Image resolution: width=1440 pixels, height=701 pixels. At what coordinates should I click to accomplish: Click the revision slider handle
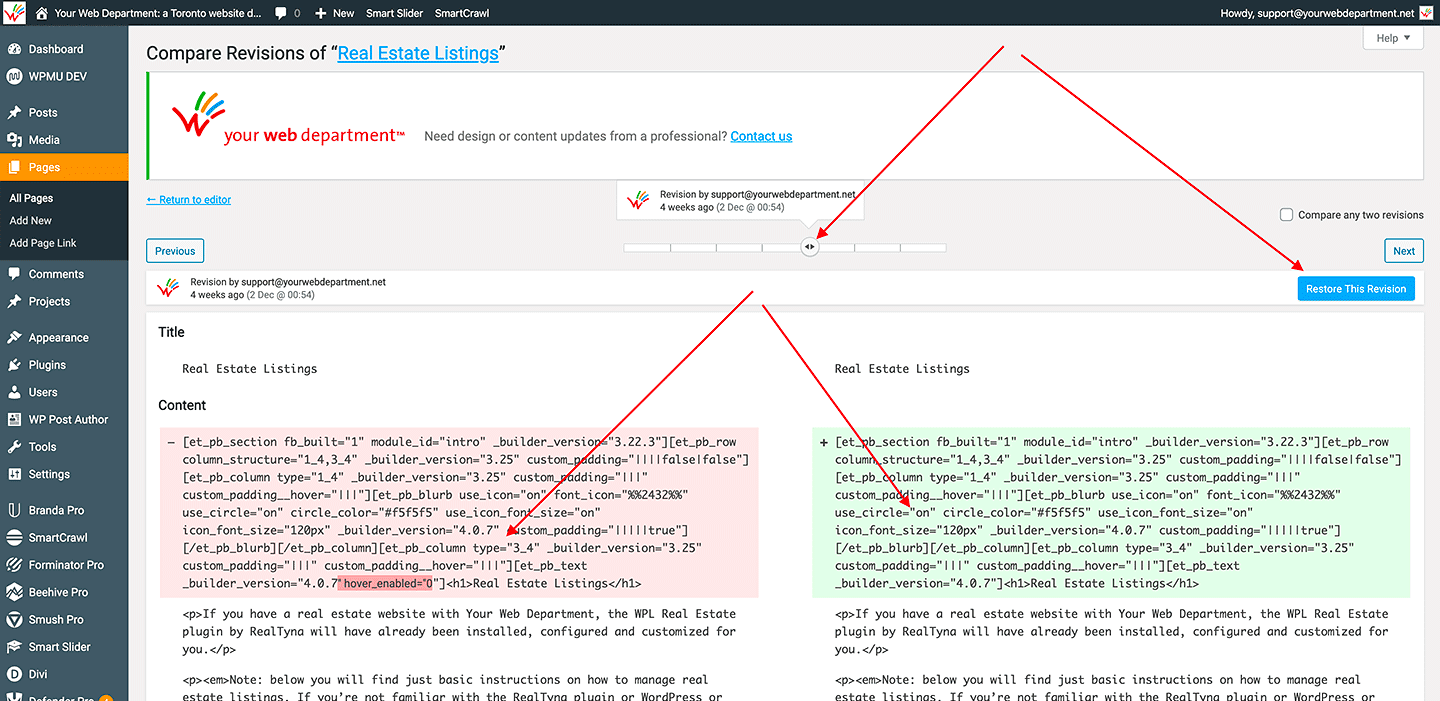tap(810, 247)
